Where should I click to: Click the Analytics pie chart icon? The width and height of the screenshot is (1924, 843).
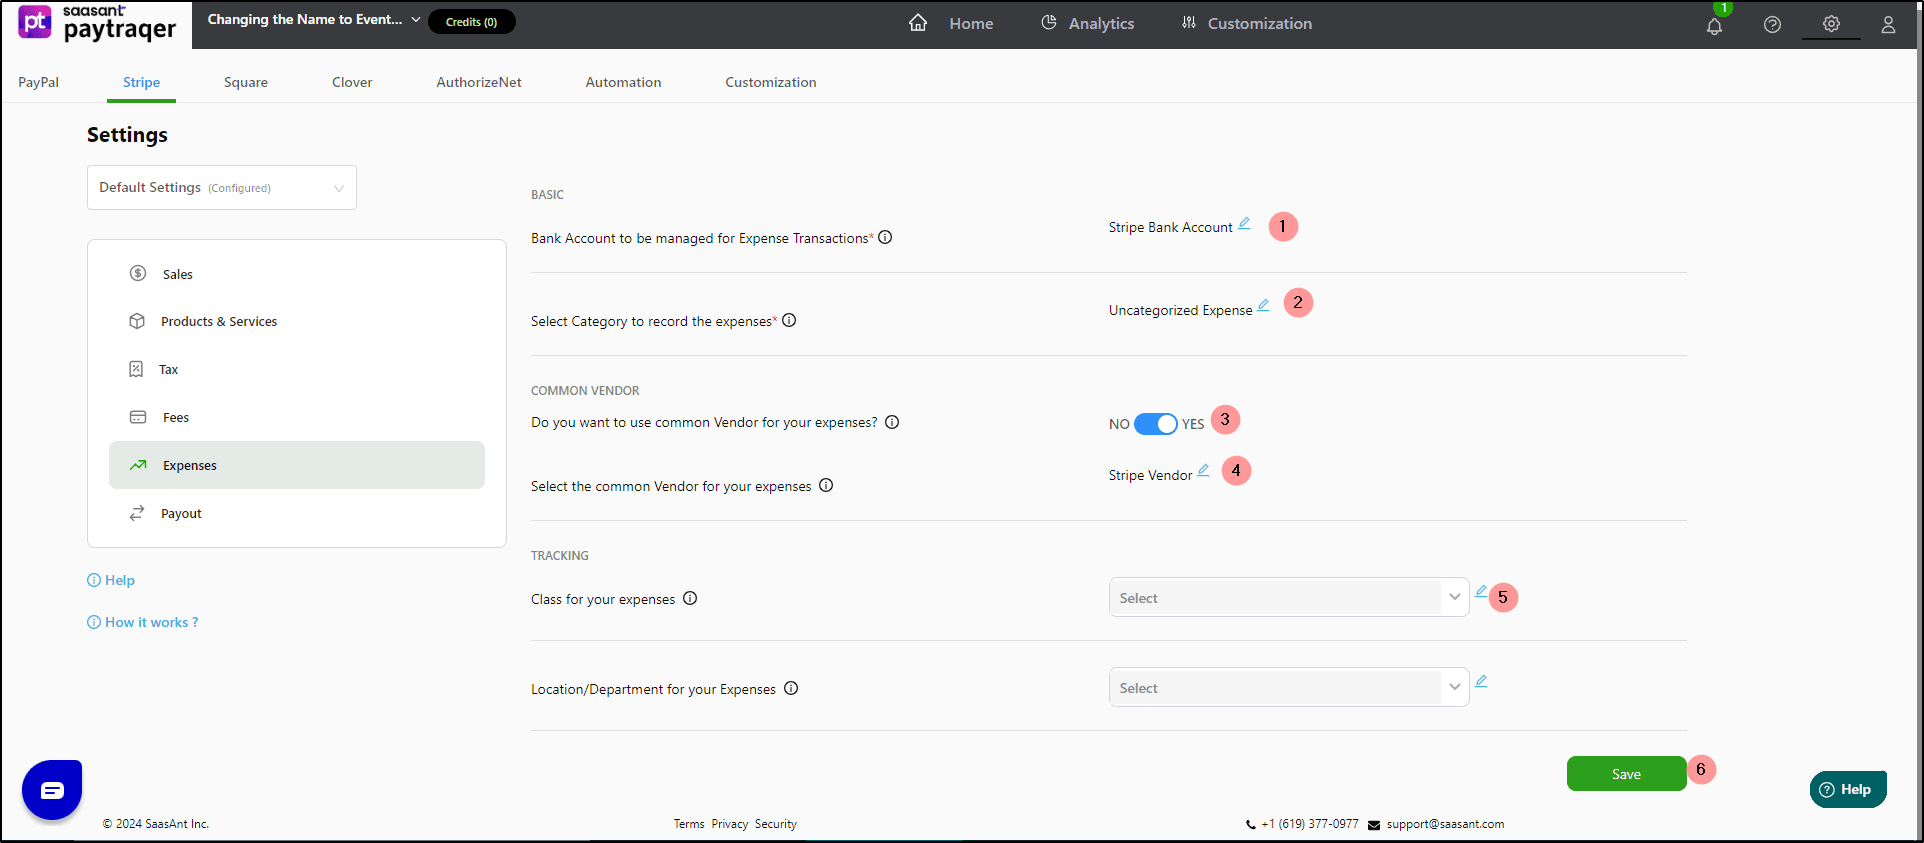click(x=1049, y=23)
